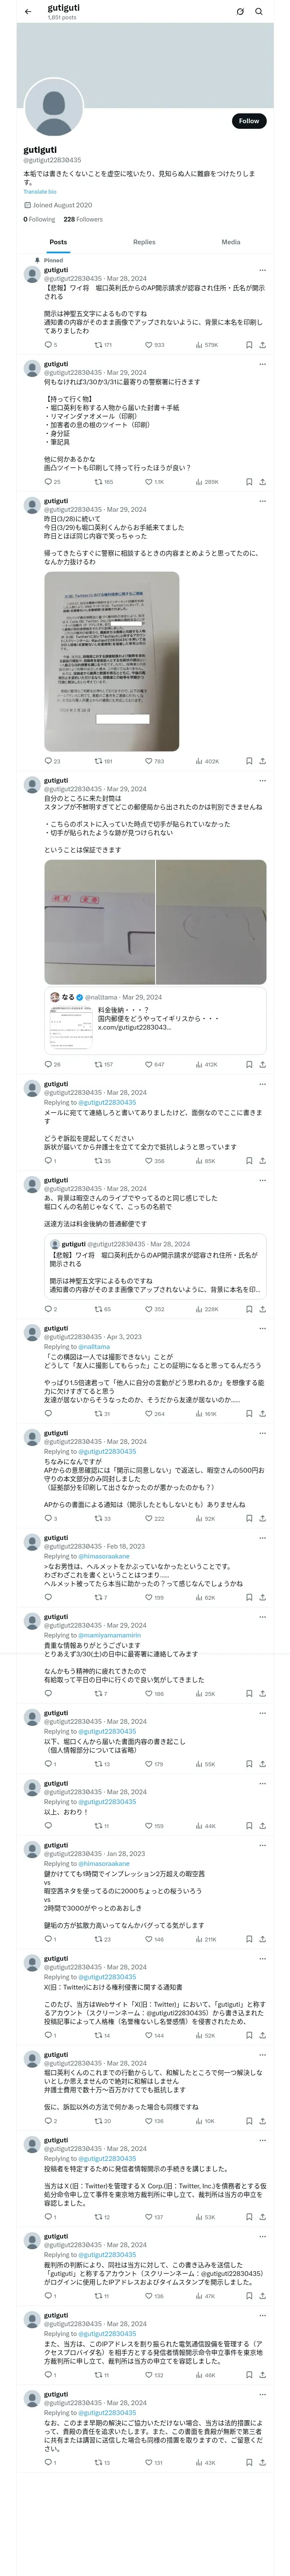Reply to the pinned post with 5 replies
The width and height of the screenshot is (290, 2576).
[50, 345]
